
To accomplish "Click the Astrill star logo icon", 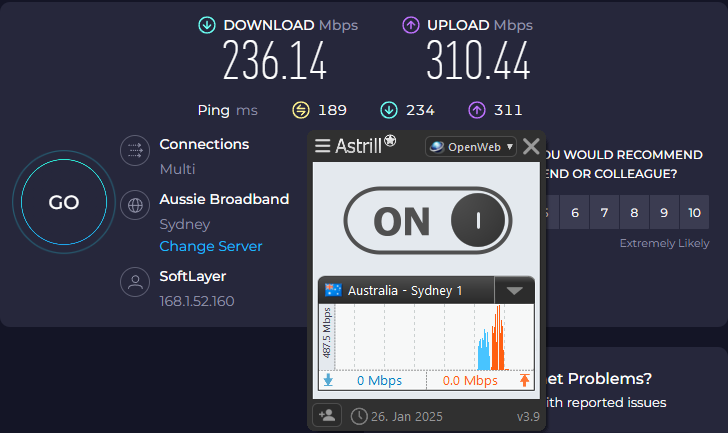I will tap(390, 140).
